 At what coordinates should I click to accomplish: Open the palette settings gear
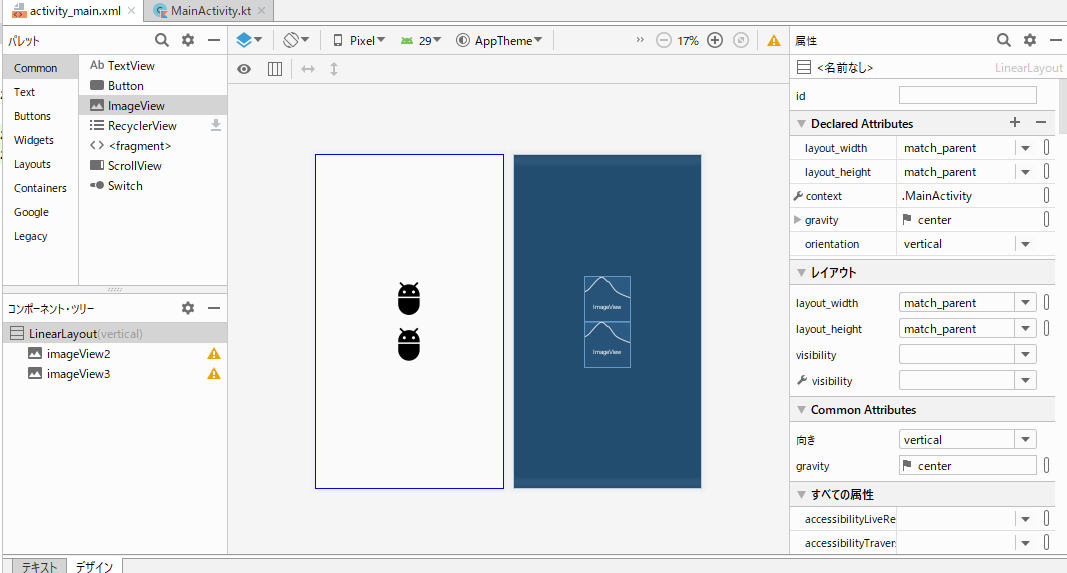(188, 40)
